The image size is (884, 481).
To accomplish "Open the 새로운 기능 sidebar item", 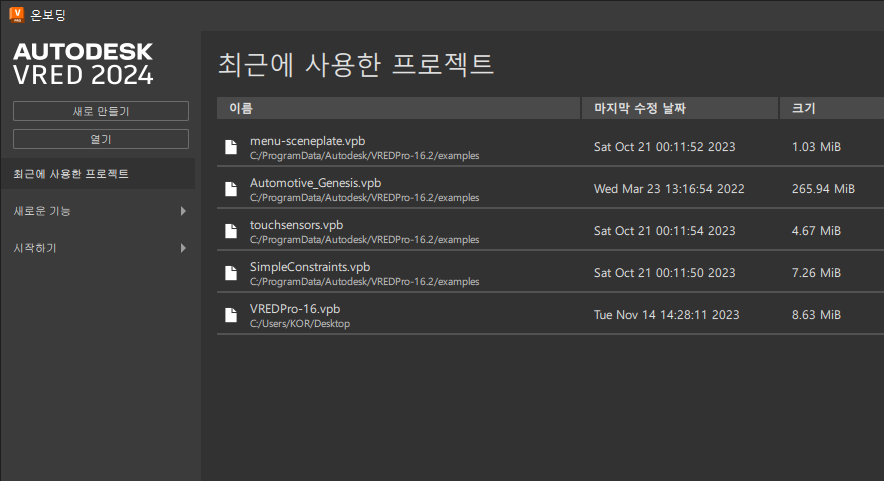I will coord(98,211).
